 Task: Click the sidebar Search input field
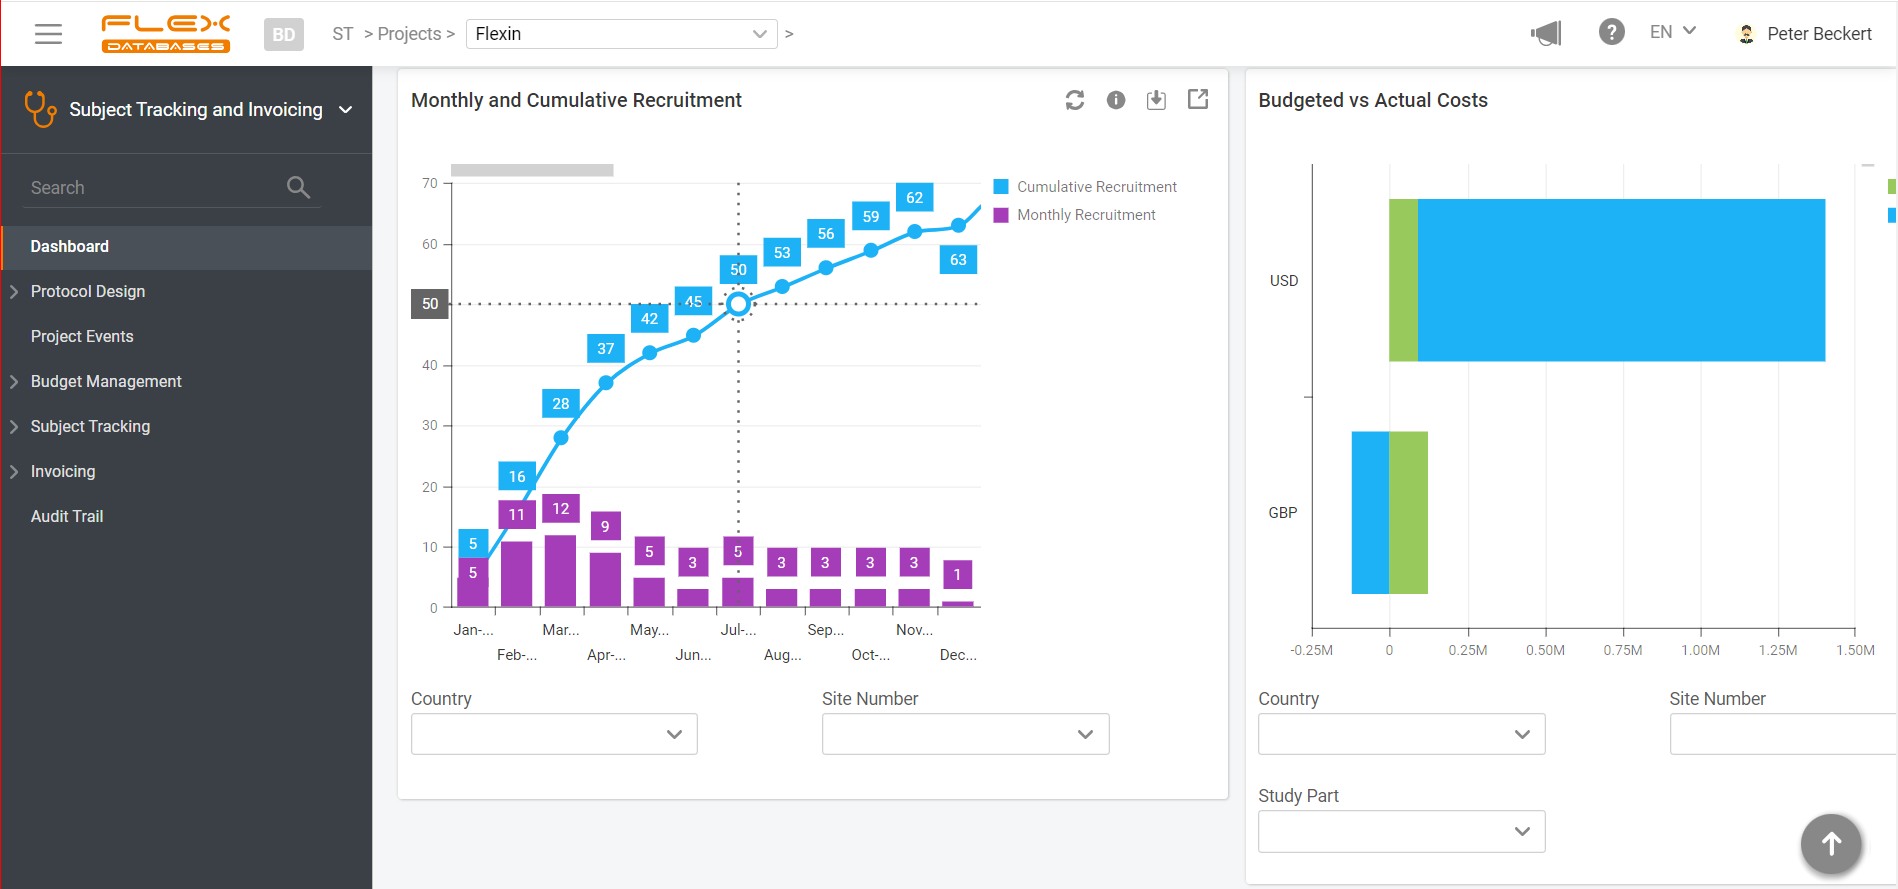150,188
